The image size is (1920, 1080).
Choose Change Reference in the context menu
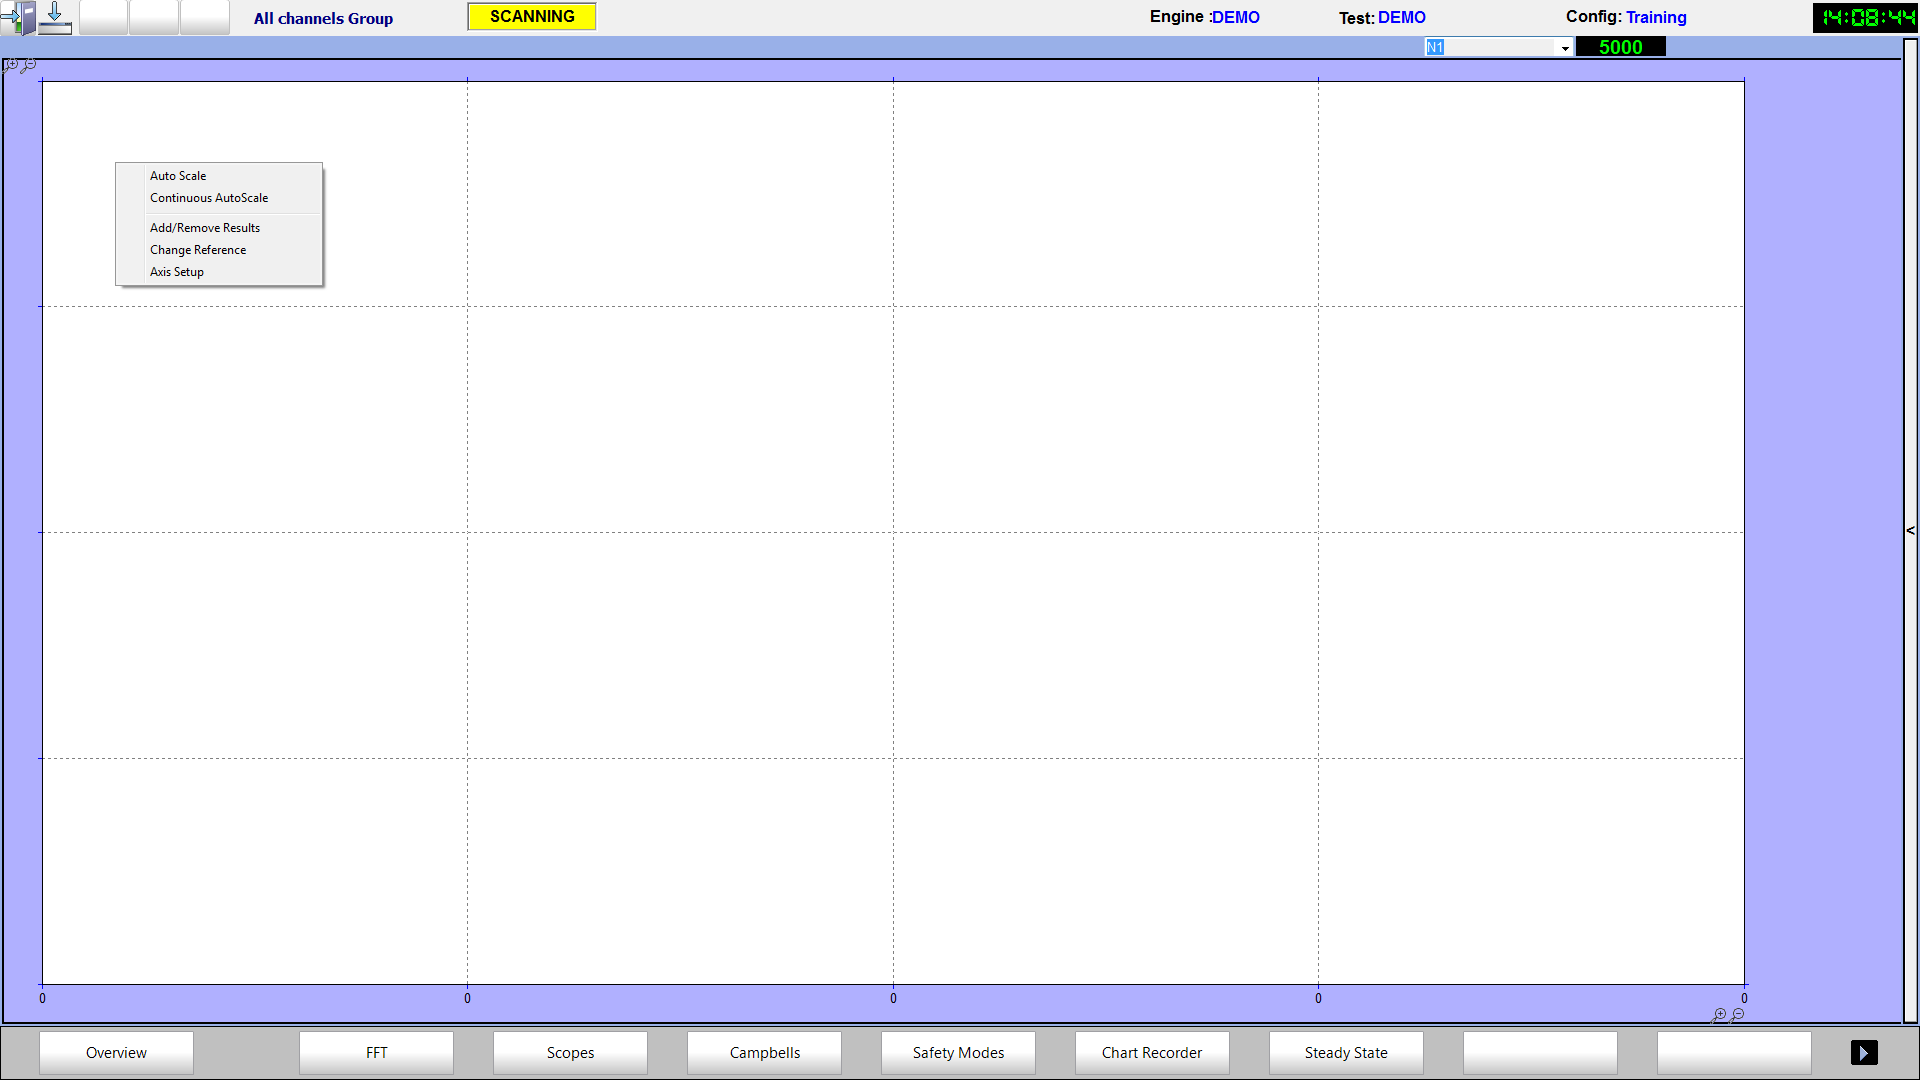(x=198, y=250)
